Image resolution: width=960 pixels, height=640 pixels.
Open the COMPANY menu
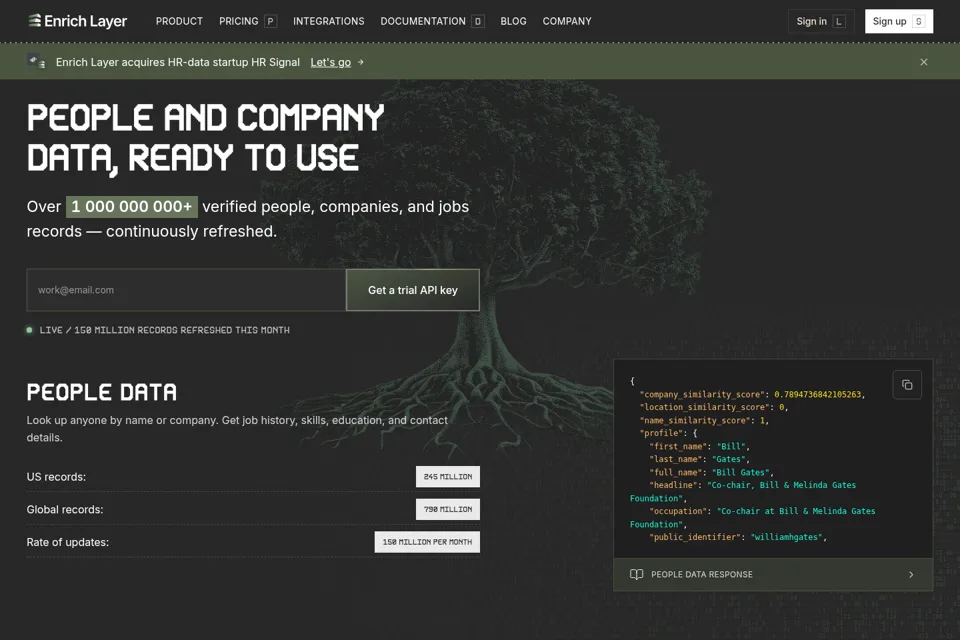(567, 21)
